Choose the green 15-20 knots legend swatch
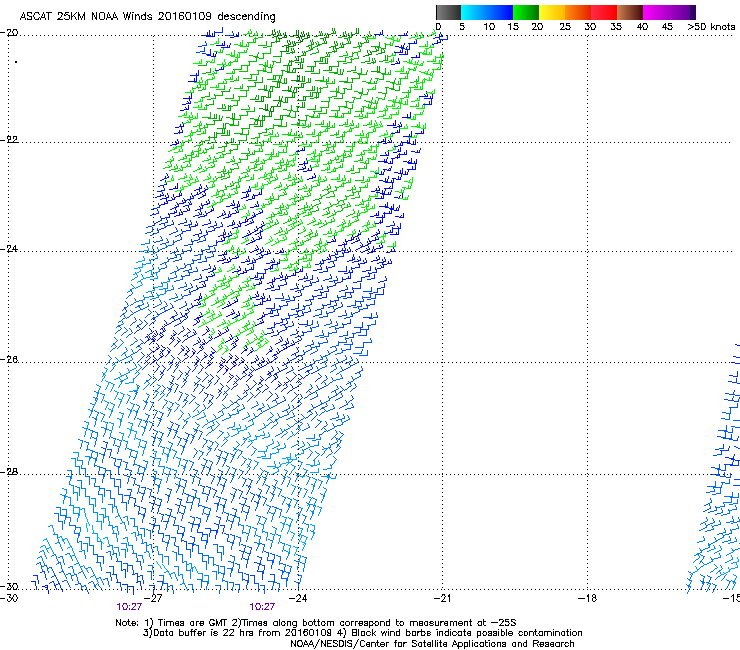The height and width of the screenshot is (650, 740). 526,12
